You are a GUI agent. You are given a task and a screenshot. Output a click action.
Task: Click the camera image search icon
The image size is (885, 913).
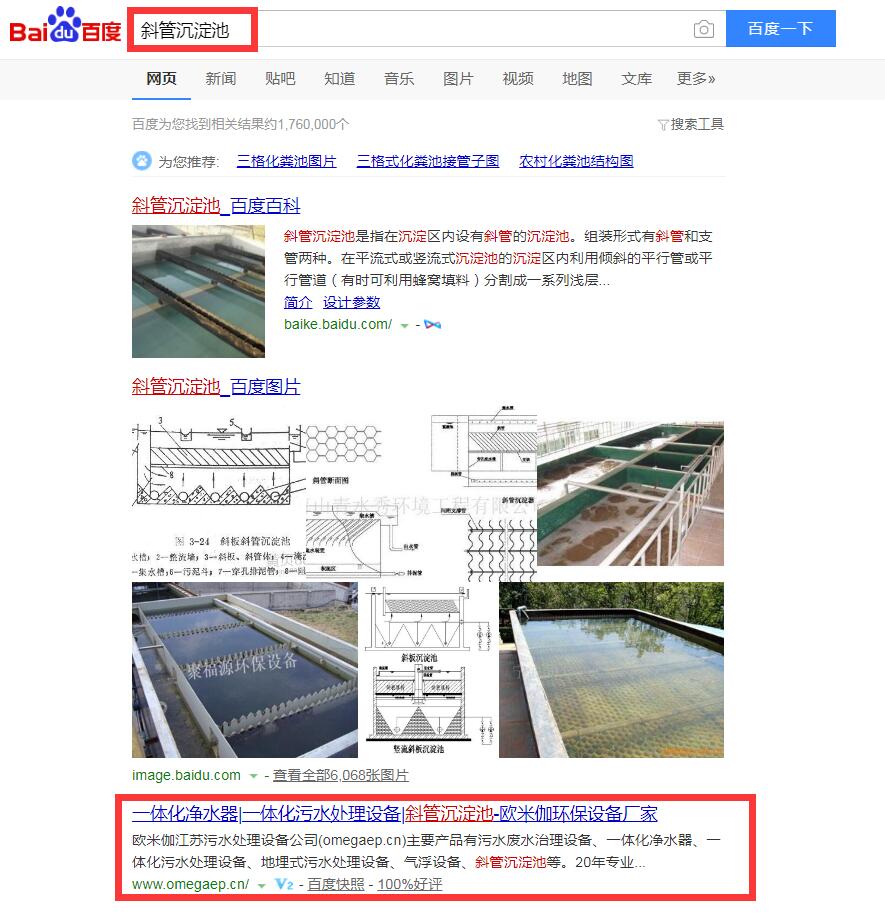coord(703,29)
